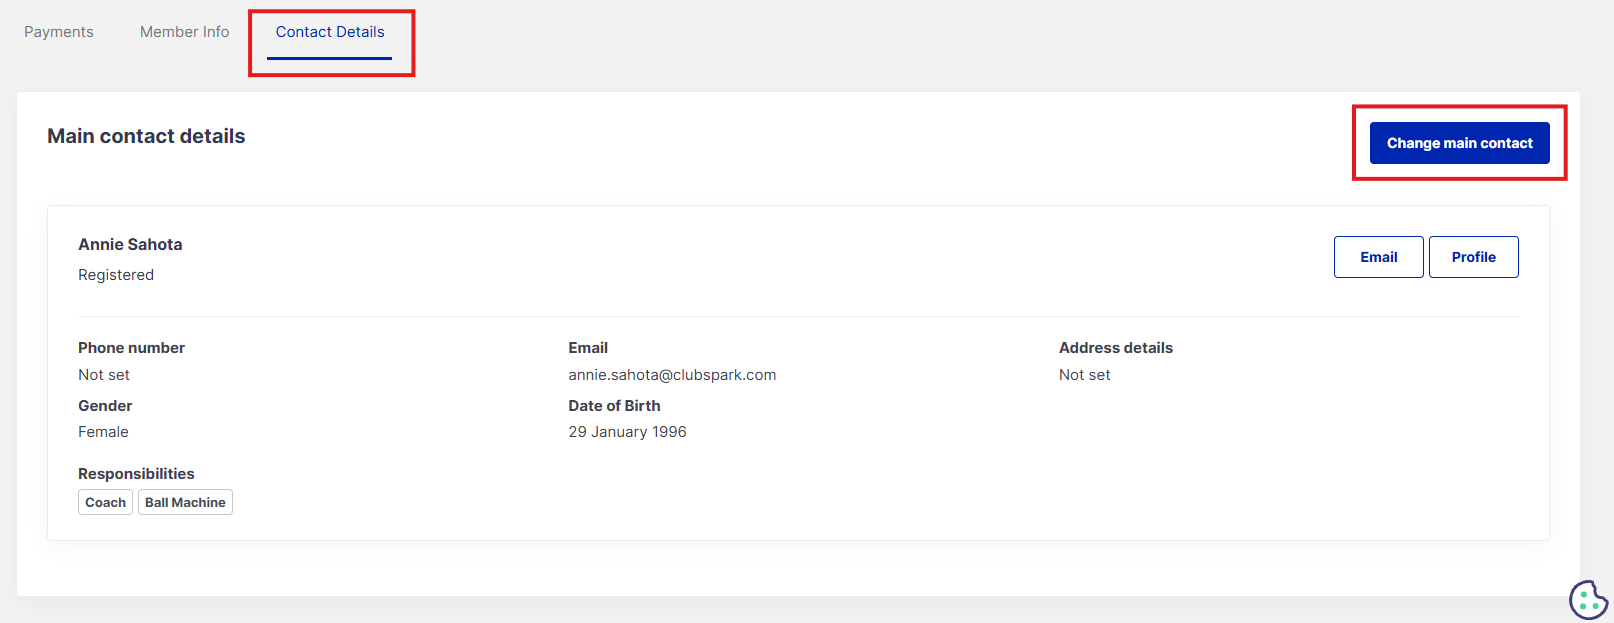Image resolution: width=1614 pixels, height=623 pixels.
Task: Click the Phone number field label
Action: coord(131,348)
